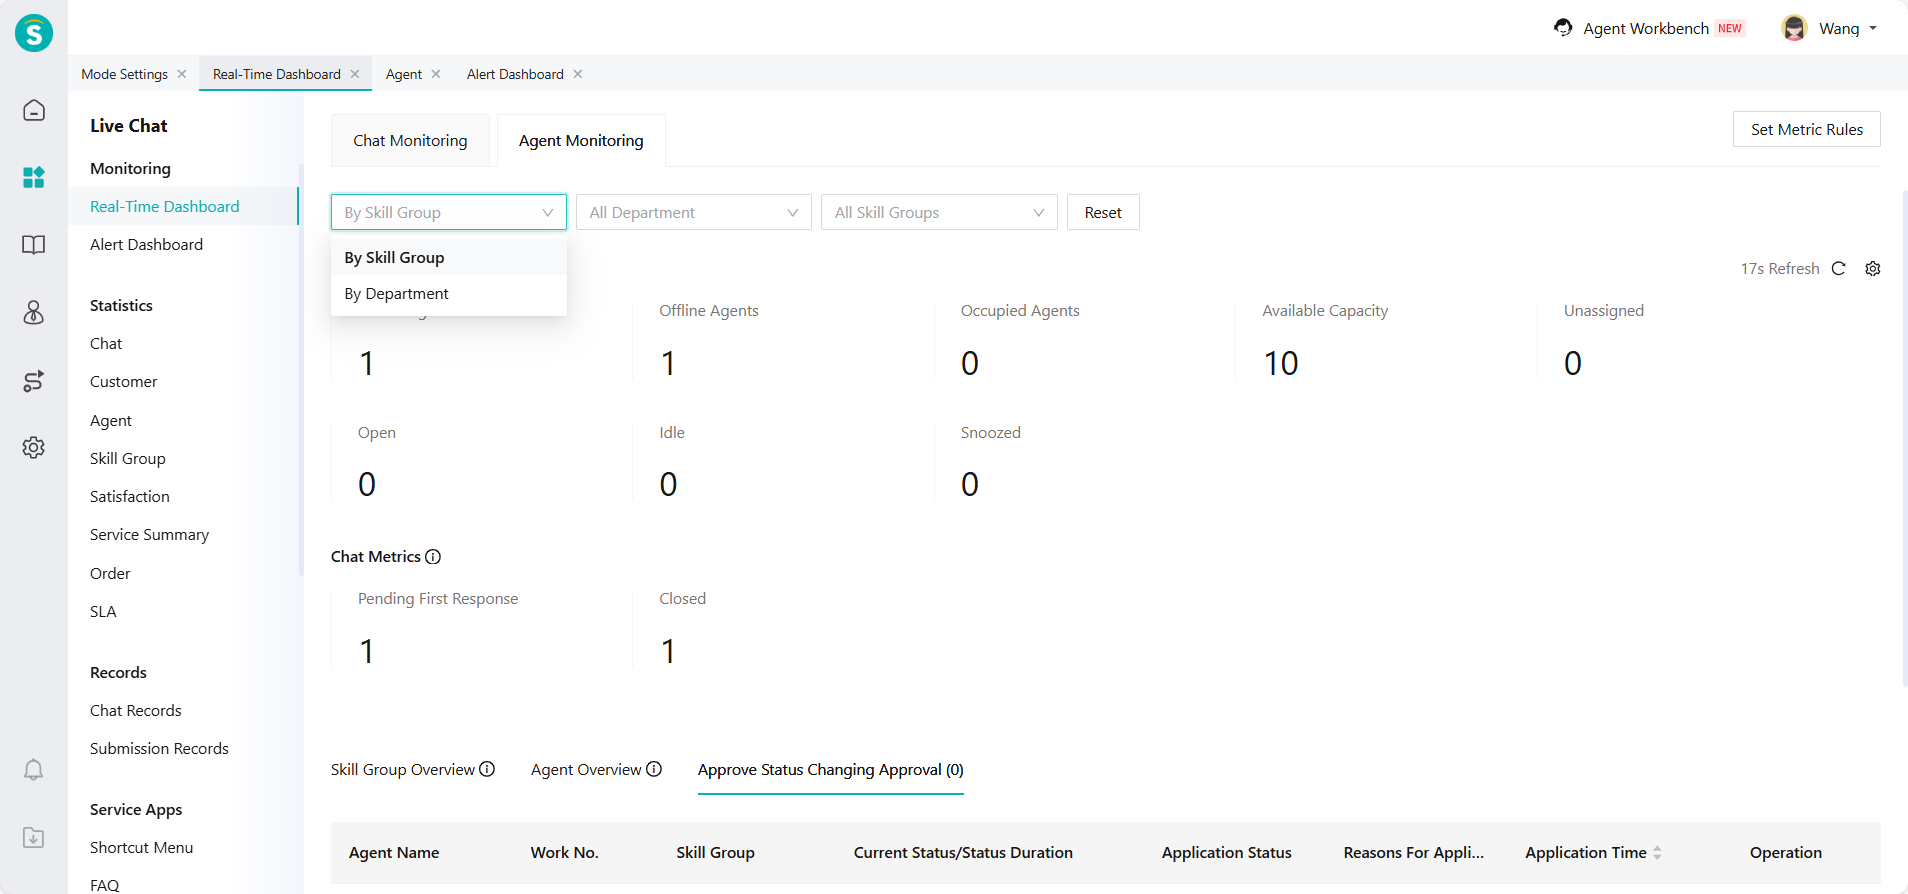Click the Skill Group Overview info icon
The width and height of the screenshot is (1908, 894).
point(487,769)
